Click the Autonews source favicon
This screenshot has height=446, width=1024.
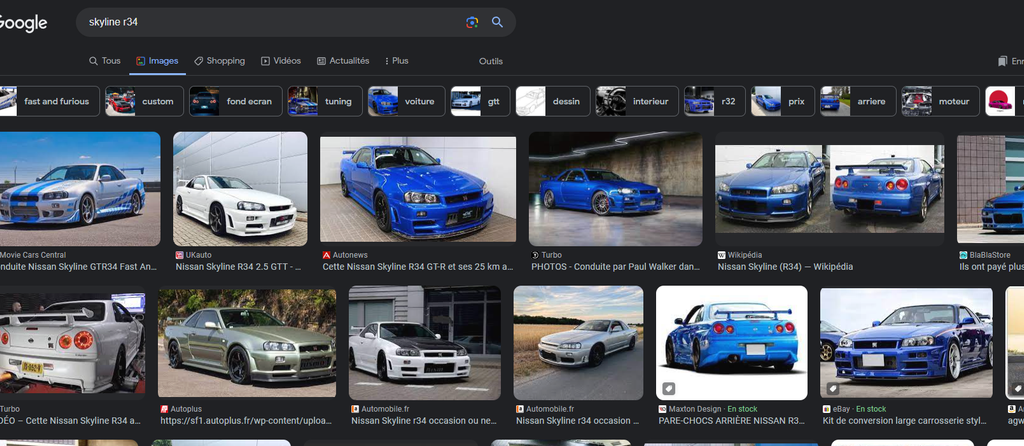coord(326,255)
